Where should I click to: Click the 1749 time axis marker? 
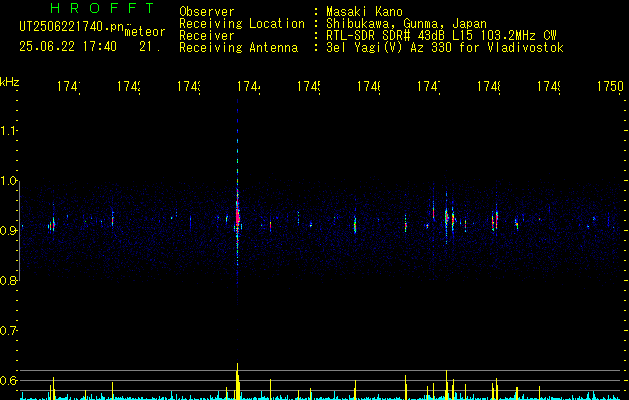click(549, 86)
